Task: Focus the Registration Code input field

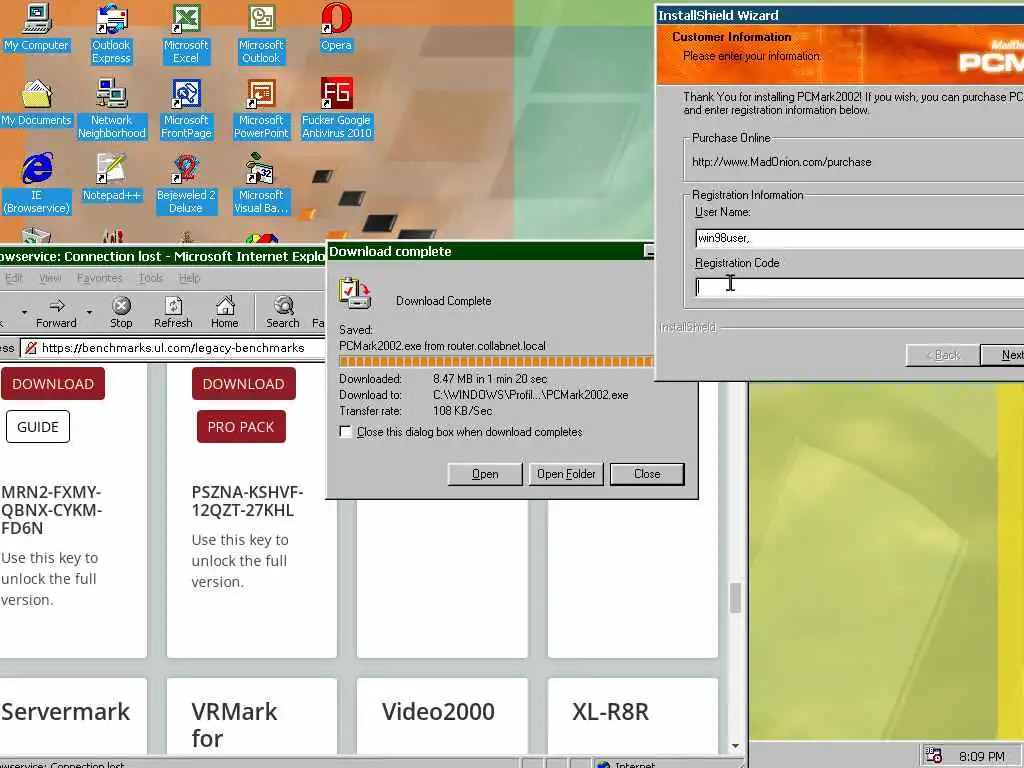Action: (x=859, y=287)
